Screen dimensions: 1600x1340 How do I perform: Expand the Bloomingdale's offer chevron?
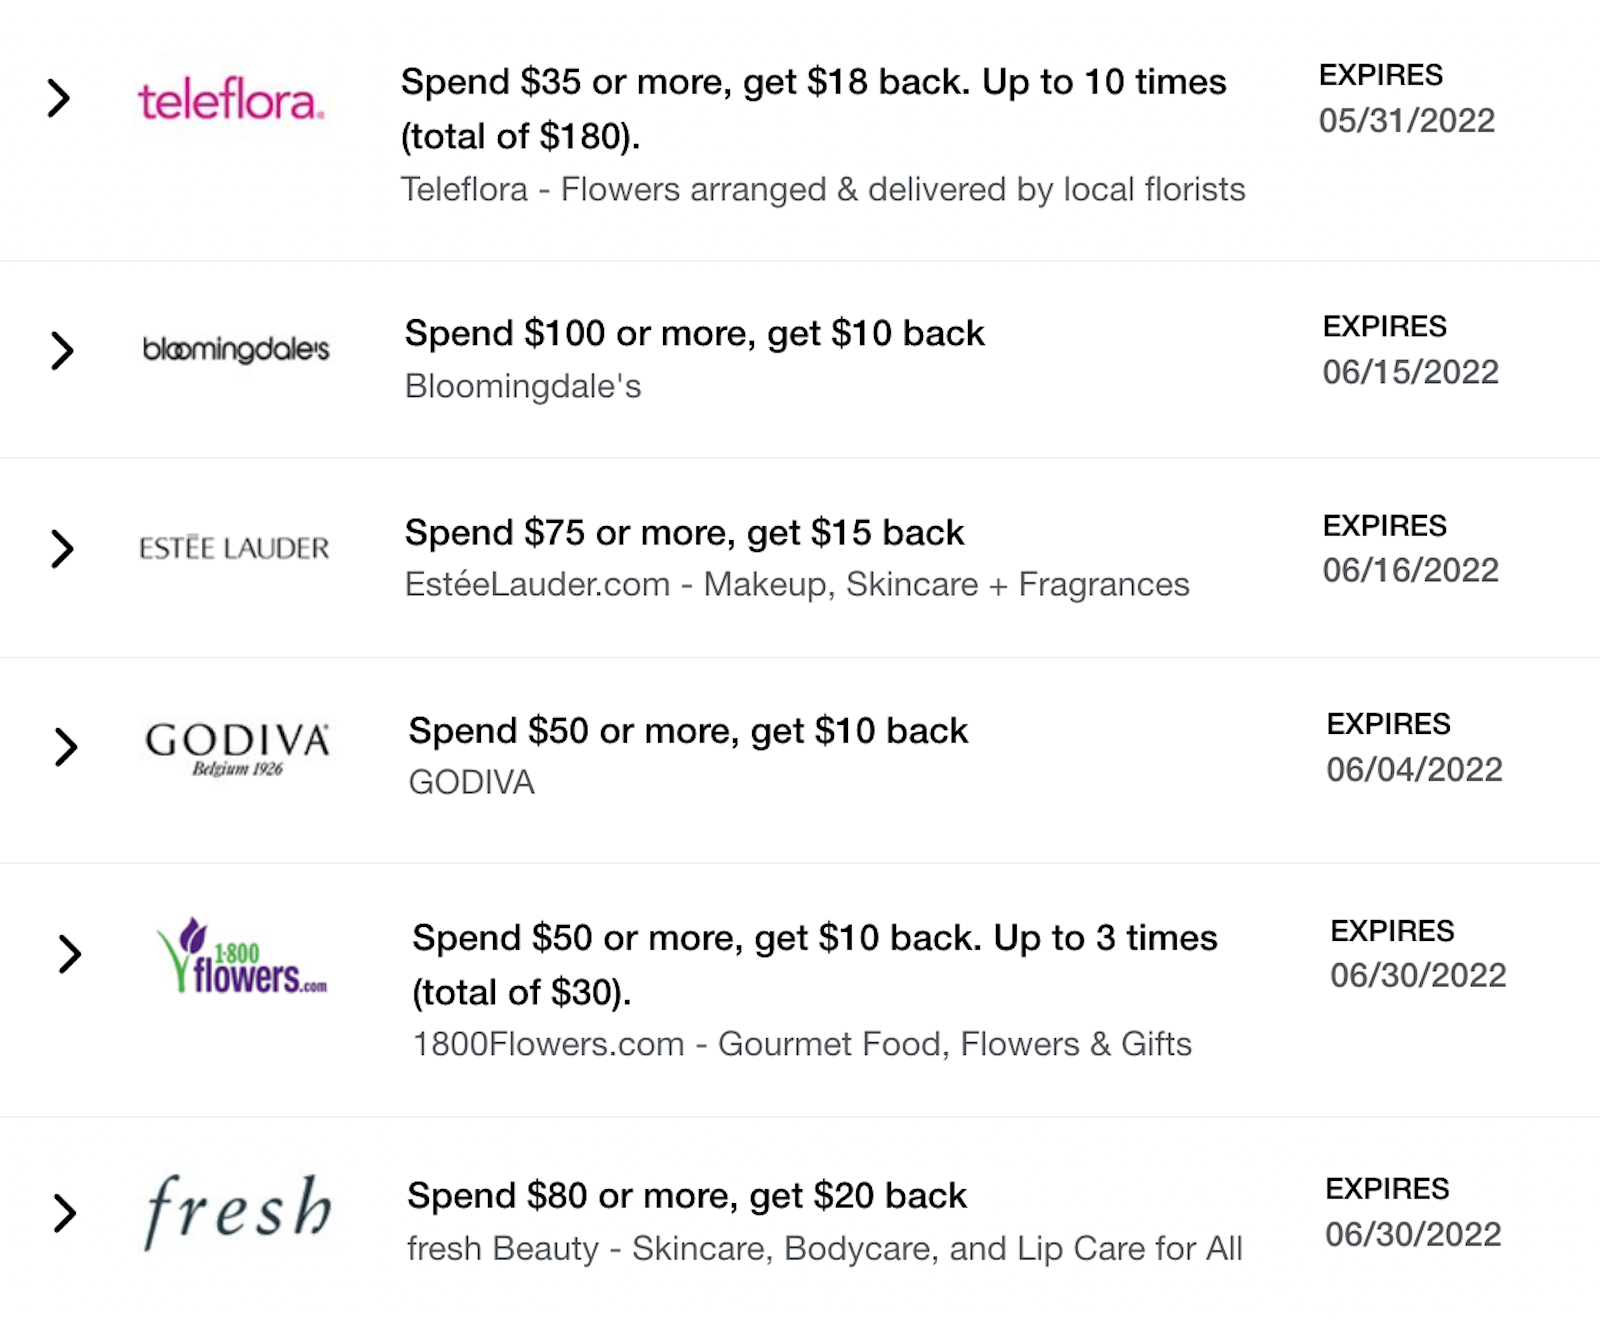point(62,350)
